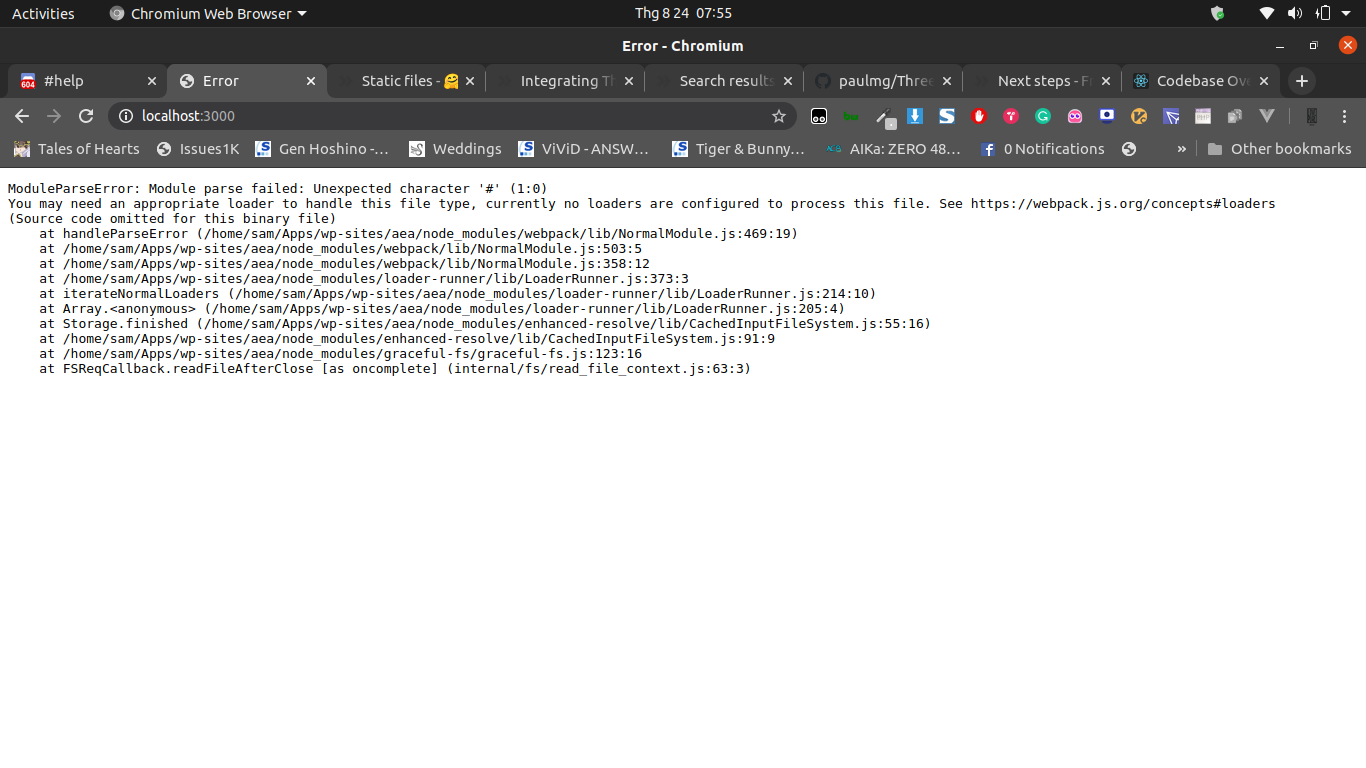Expand the hidden bookmarks overflow chevron
This screenshot has height=768, width=1366.
[x=1181, y=149]
